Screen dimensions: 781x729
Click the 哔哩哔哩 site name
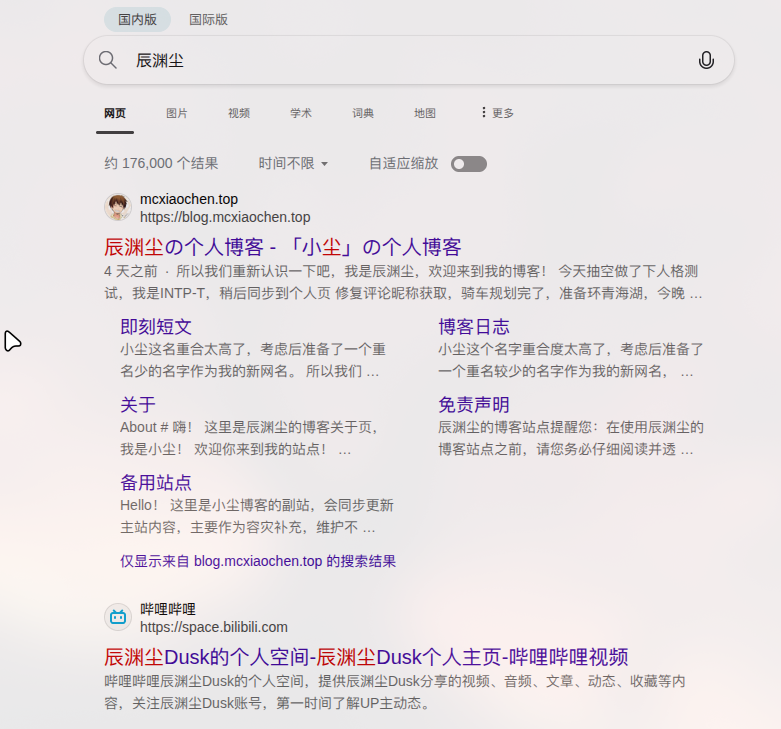168,609
